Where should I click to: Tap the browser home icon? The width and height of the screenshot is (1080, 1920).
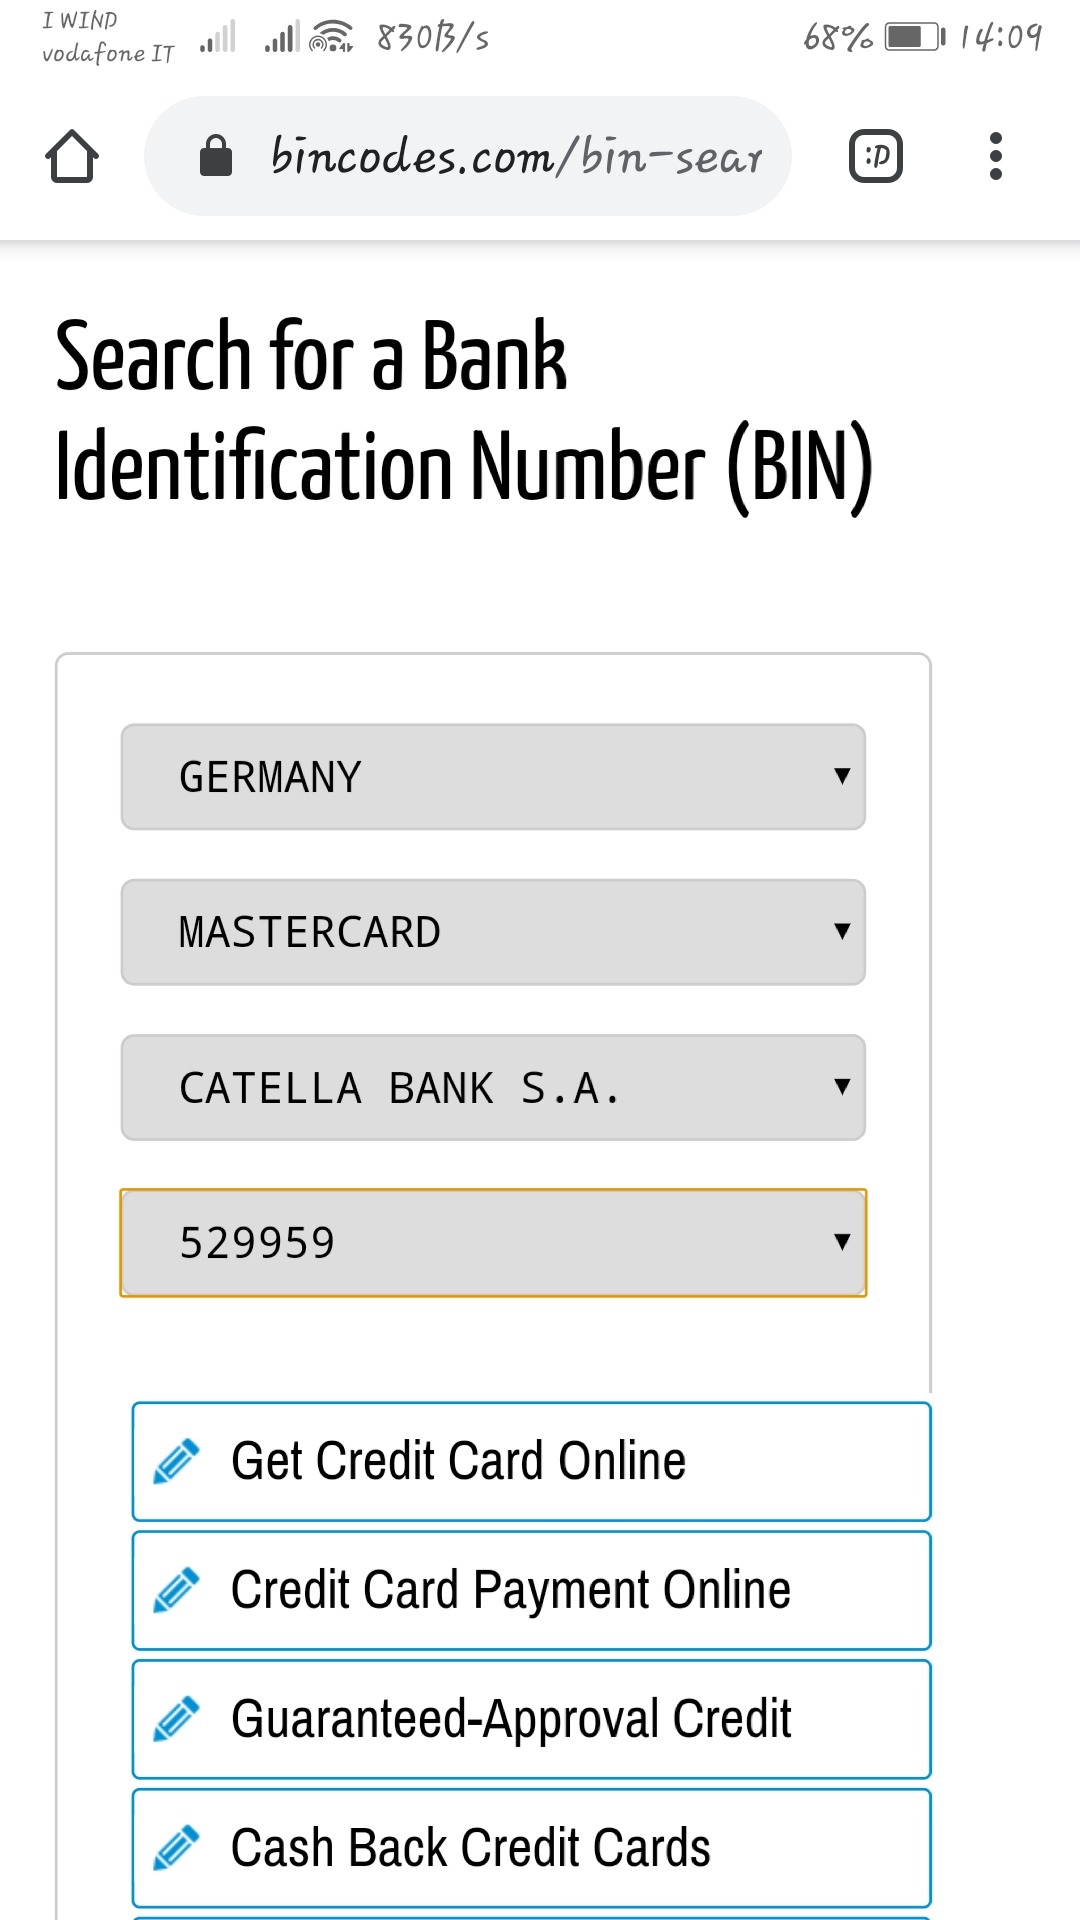coord(72,157)
